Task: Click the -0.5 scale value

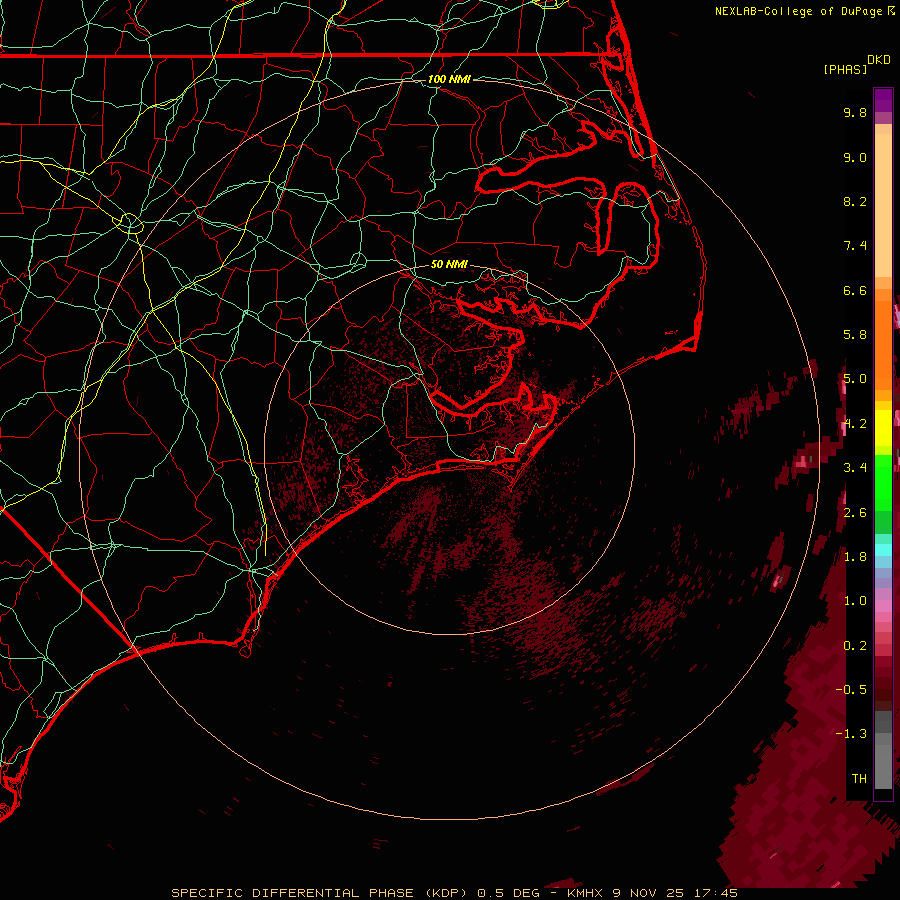Action: (851, 690)
